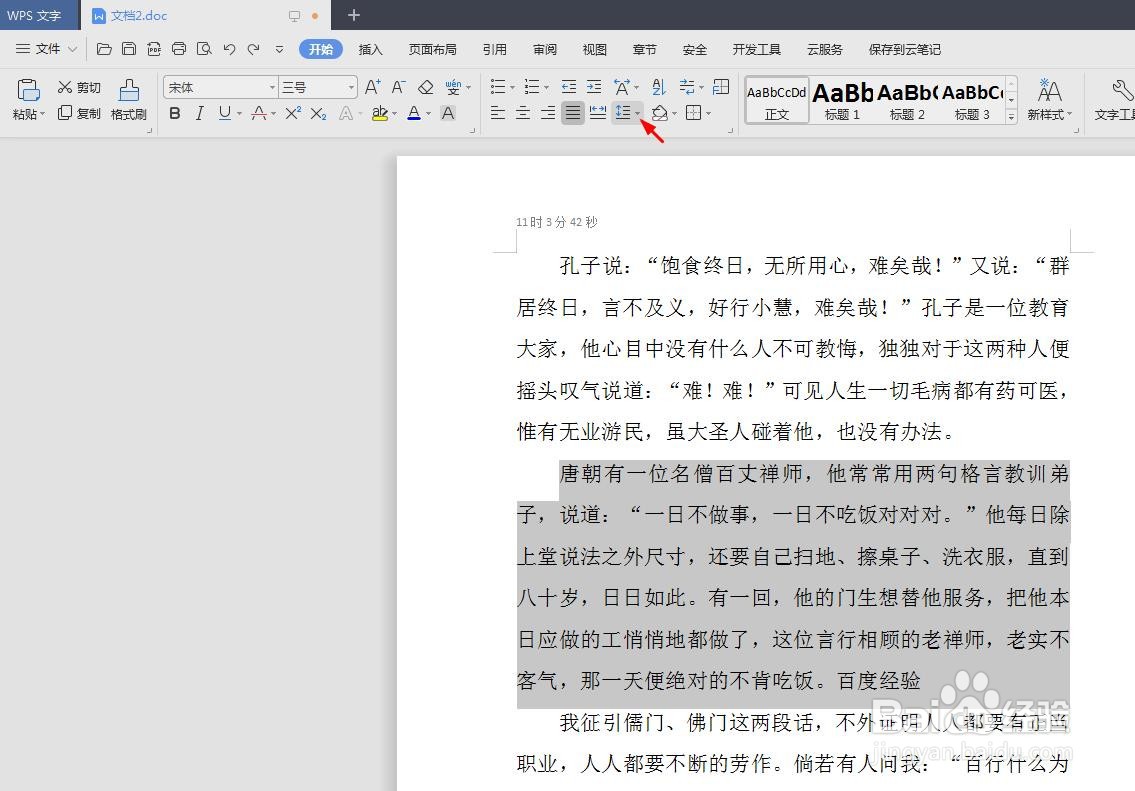The width and height of the screenshot is (1135, 791).
Task: Open the 文件 menu
Action: tap(48, 48)
